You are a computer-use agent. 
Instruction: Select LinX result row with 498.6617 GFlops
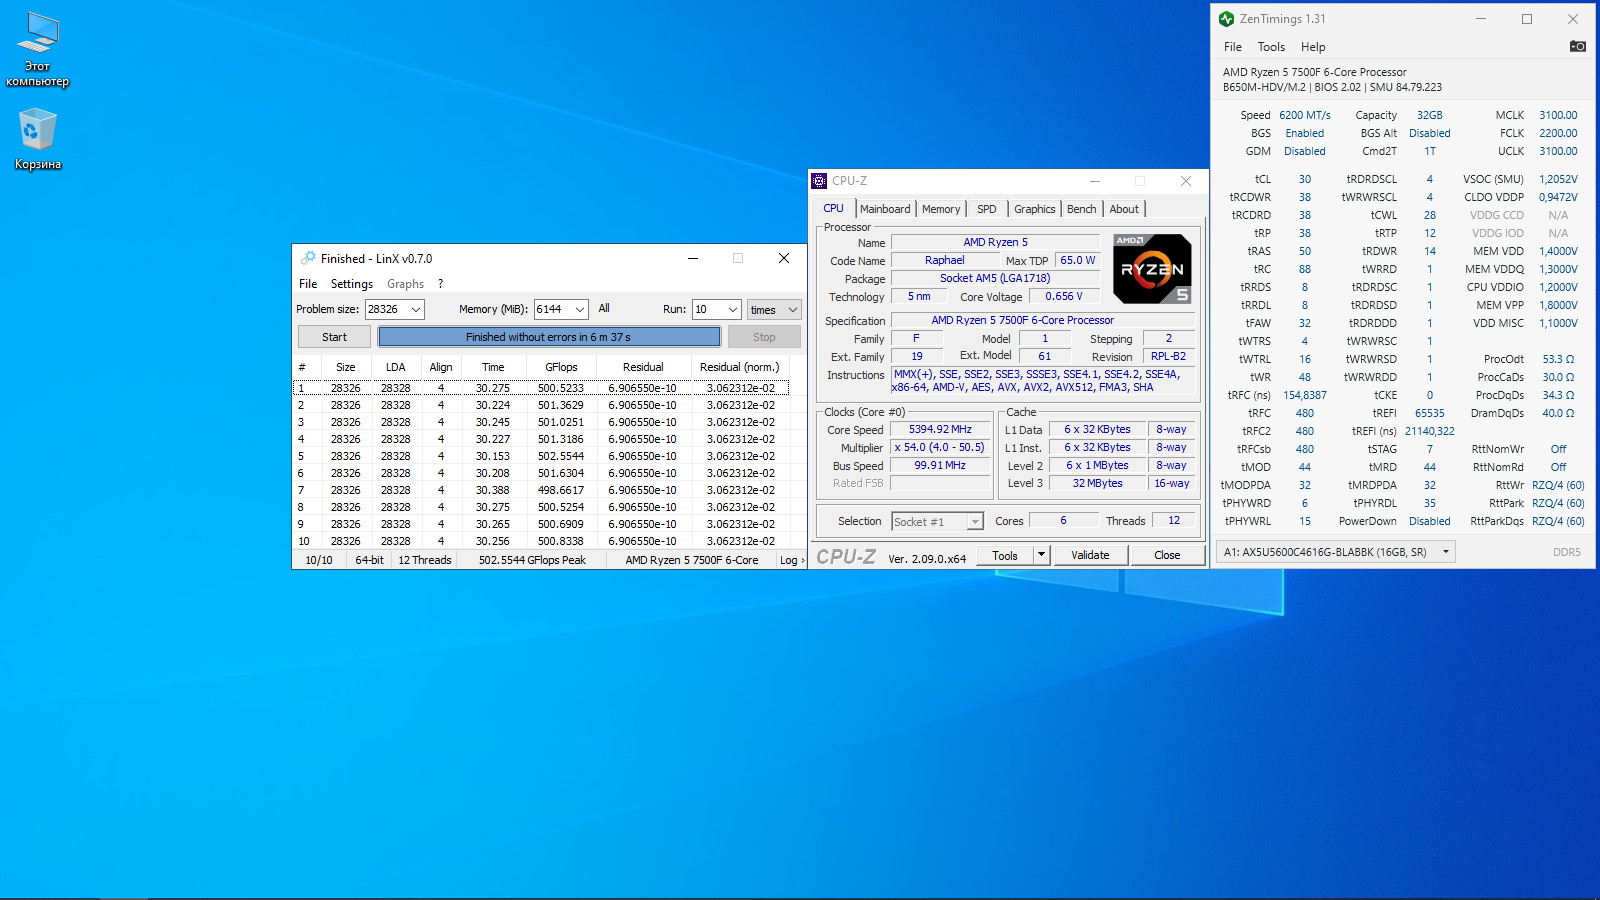point(541,490)
